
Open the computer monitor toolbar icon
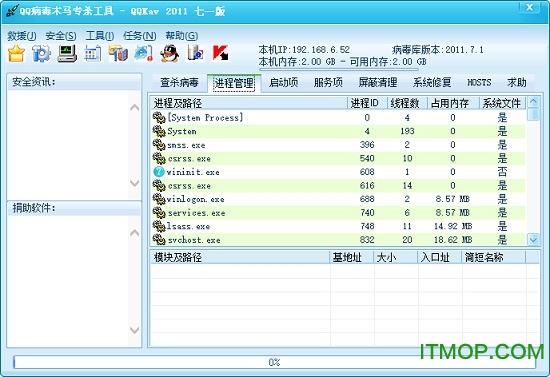[x=67, y=54]
